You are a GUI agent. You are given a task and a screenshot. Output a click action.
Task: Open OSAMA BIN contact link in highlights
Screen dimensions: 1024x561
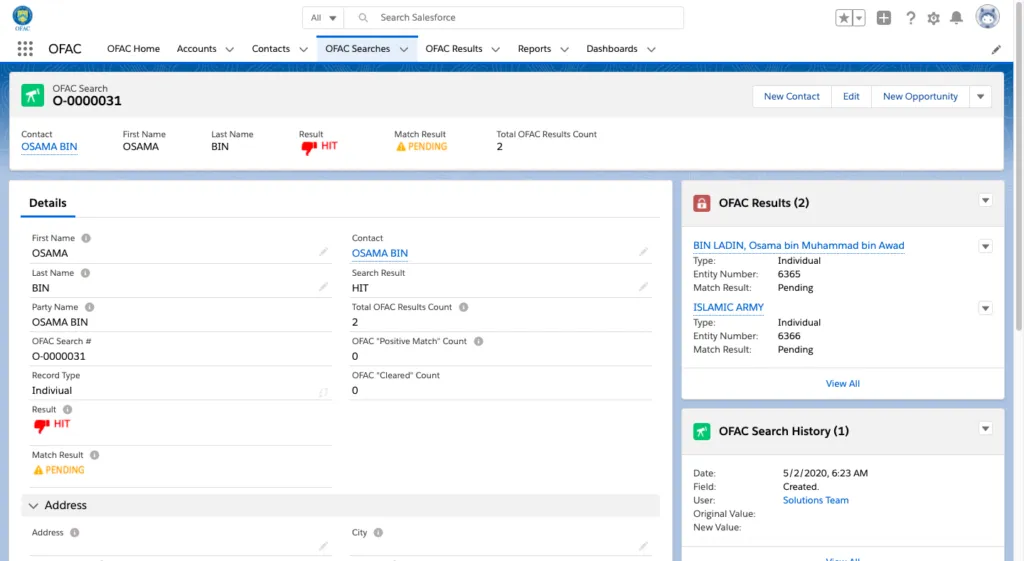[x=49, y=147]
